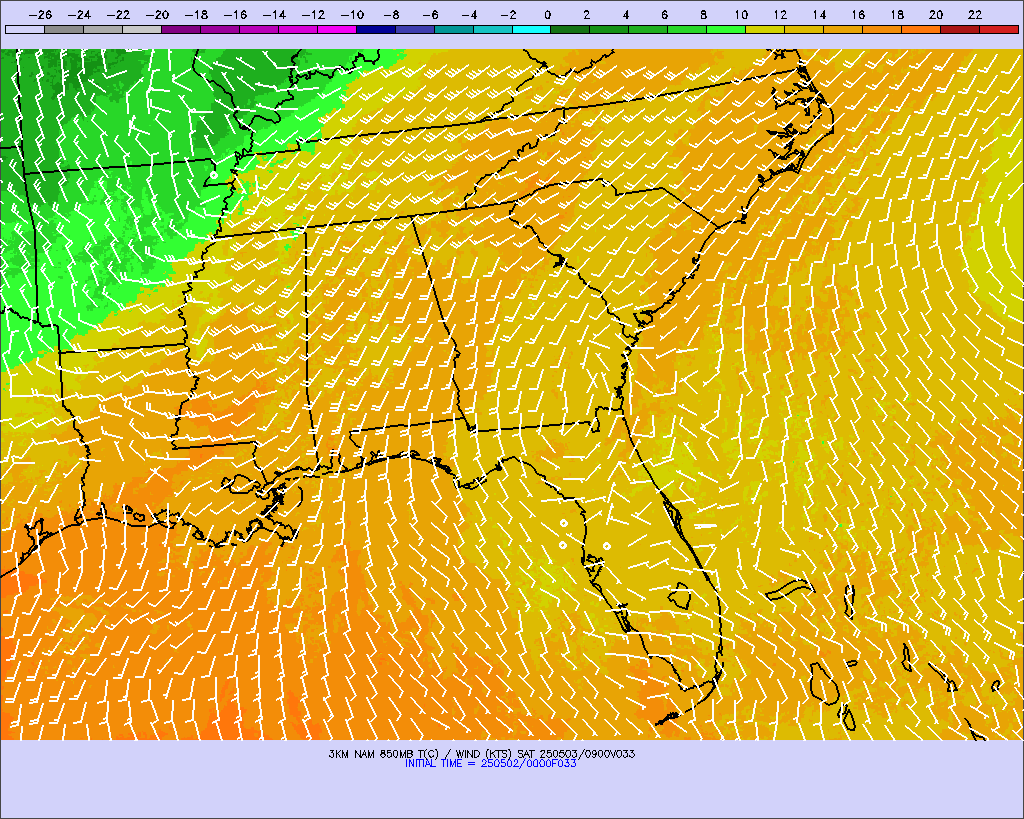Click the light green swatch between 6 and 8
Image resolution: width=1024 pixels, height=819 pixels.
point(688,29)
